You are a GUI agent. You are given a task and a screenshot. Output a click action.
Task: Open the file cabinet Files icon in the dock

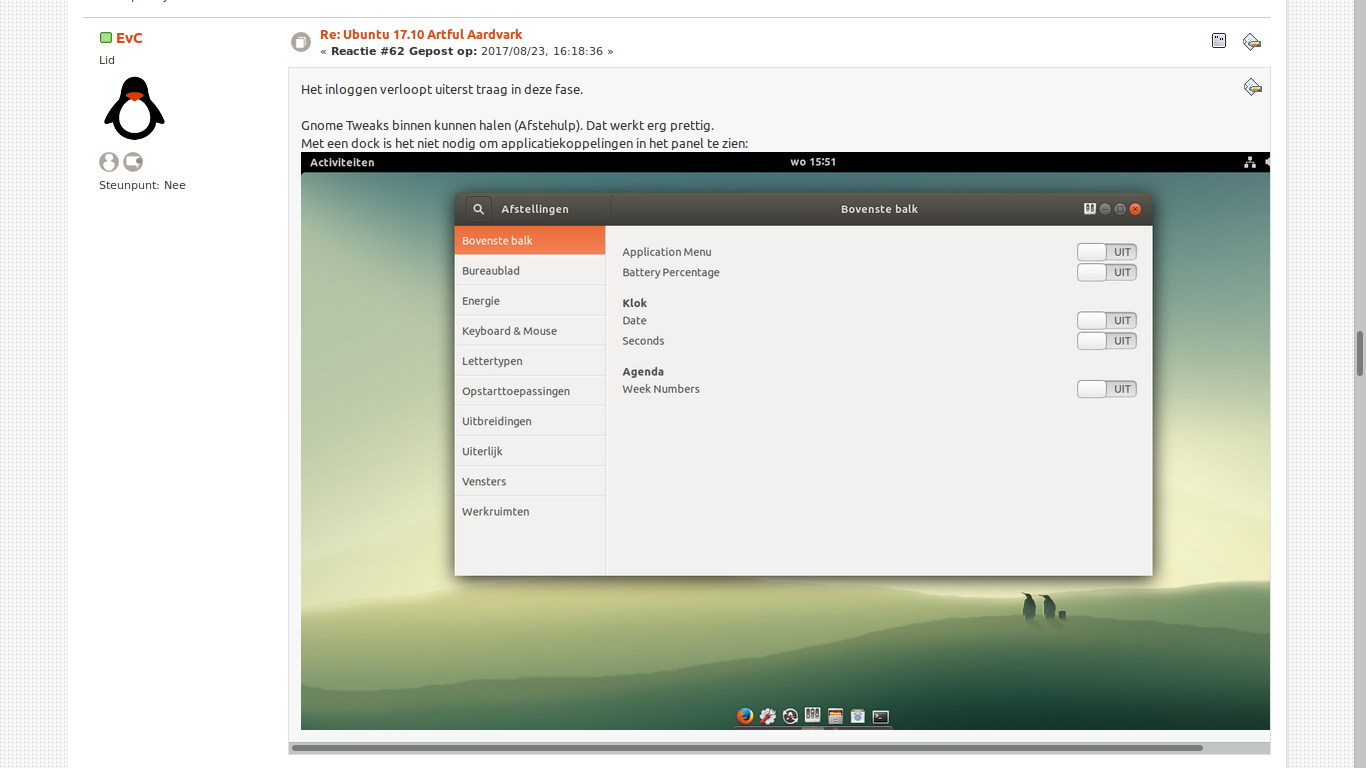tap(836, 716)
